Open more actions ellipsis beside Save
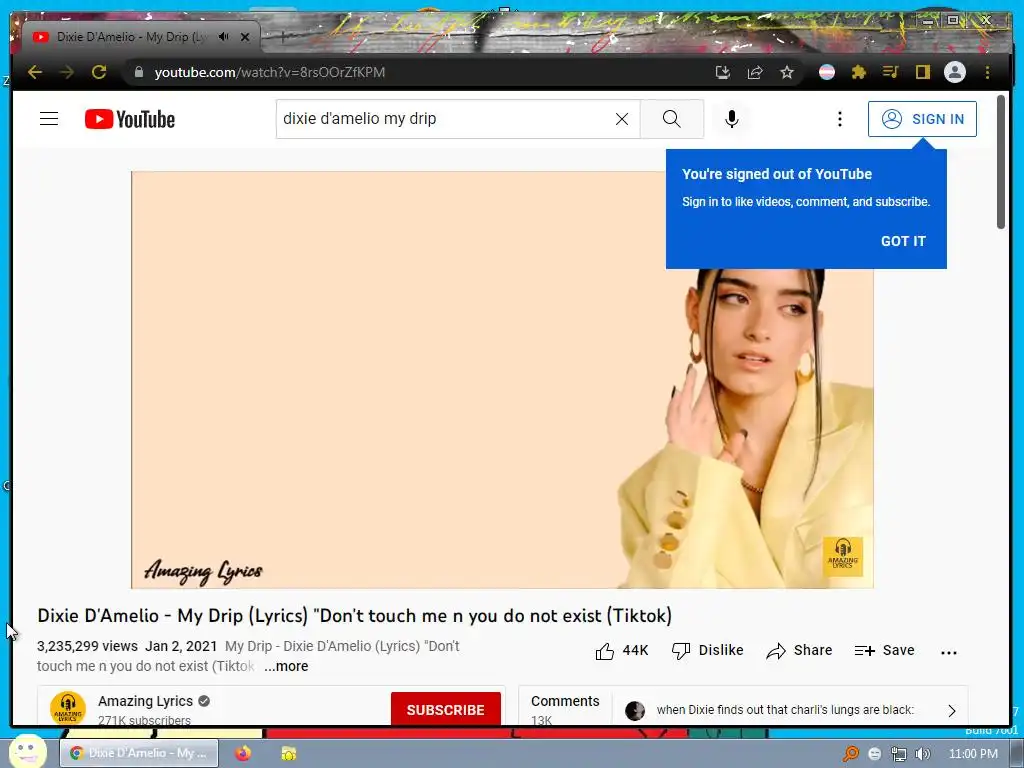1024x768 pixels. [948, 652]
